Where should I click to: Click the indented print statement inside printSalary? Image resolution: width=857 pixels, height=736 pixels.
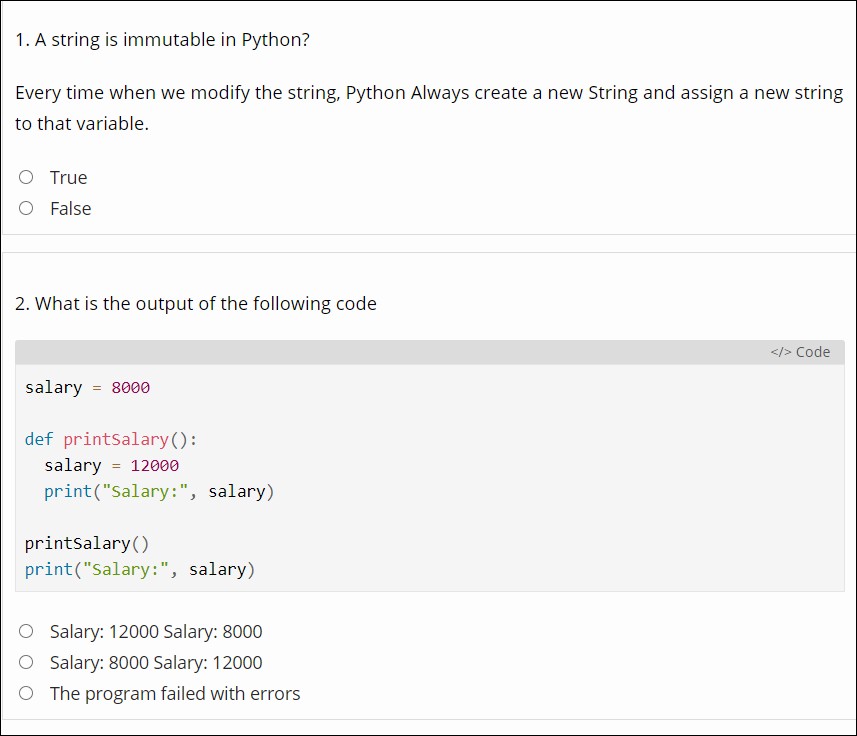pos(159,492)
